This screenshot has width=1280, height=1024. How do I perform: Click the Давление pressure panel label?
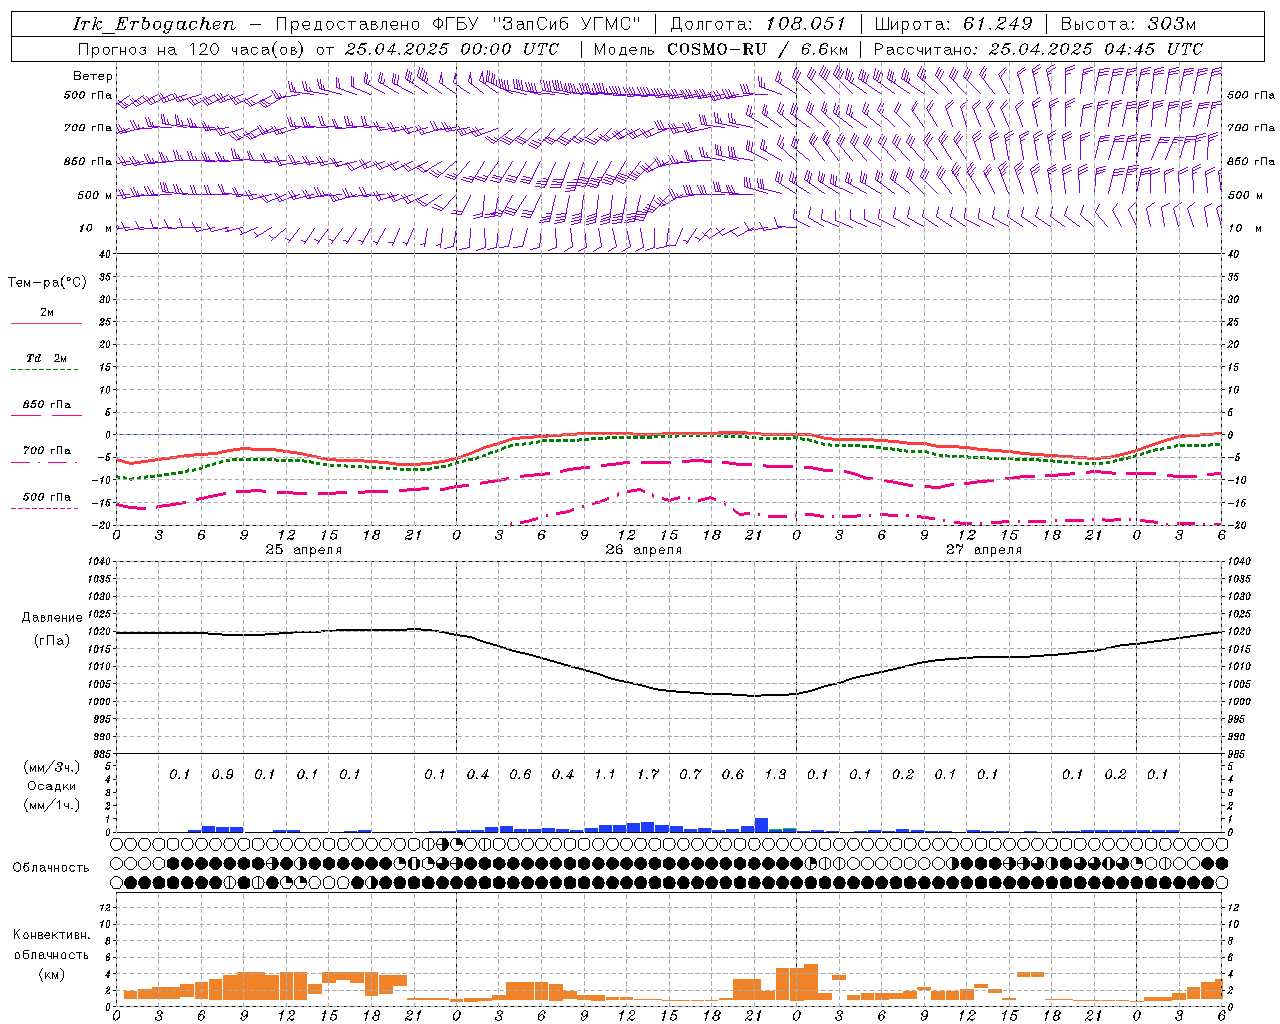point(52,618)
